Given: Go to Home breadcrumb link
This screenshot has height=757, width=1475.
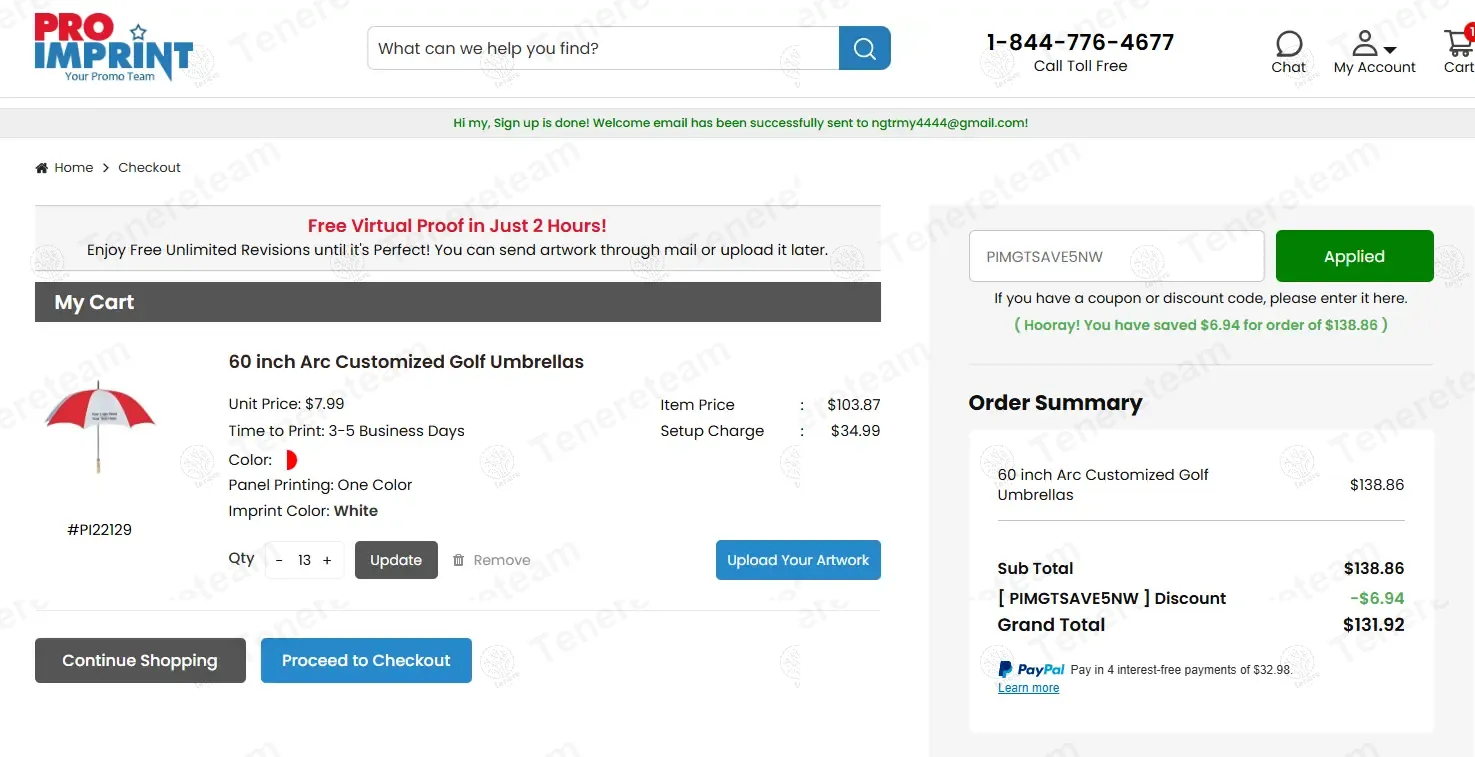Looking at the screenshot, I should click(x=74, y=167).
